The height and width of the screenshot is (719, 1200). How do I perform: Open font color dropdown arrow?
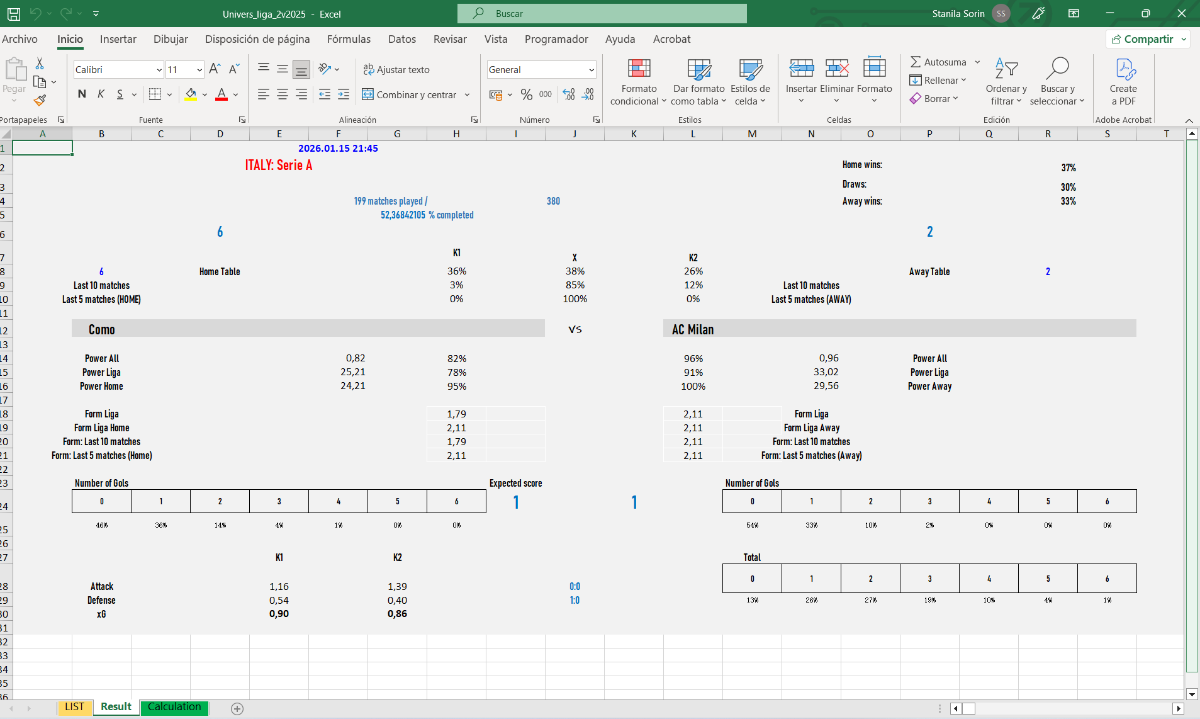click(x=236, y=94)
